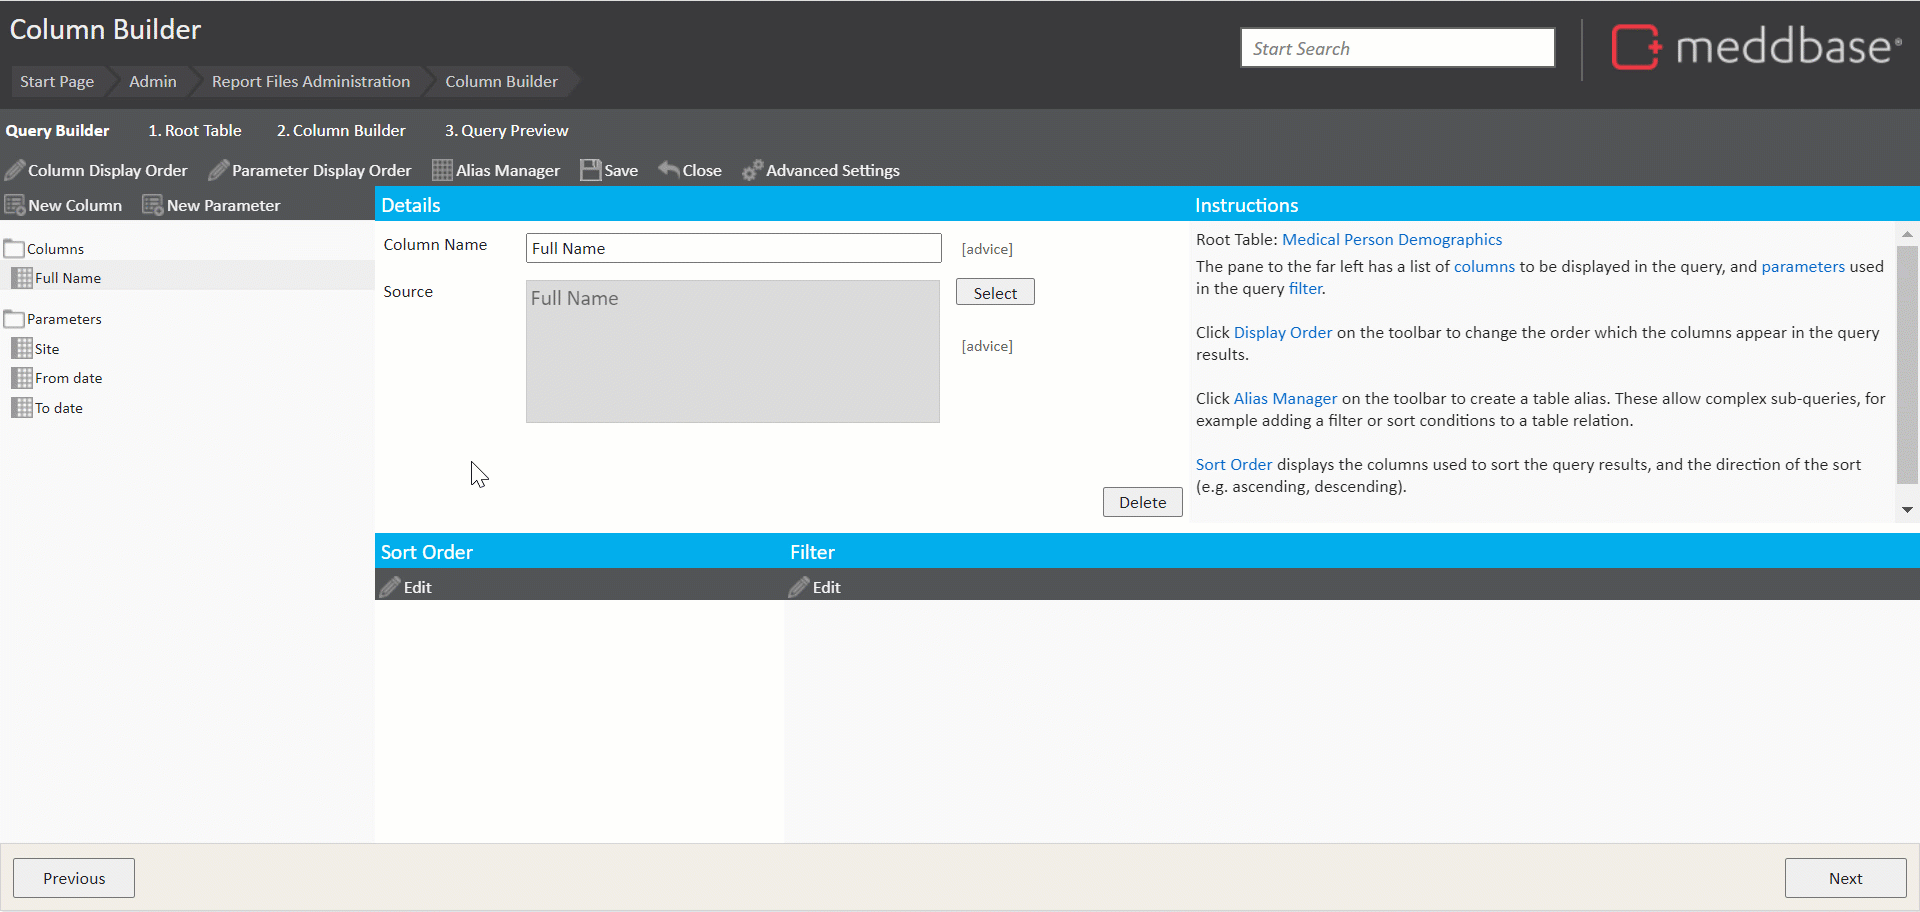Click the Column Display Order pencil icon
1920x912 pixels.
pyautogui.click(x=15, y=170)
